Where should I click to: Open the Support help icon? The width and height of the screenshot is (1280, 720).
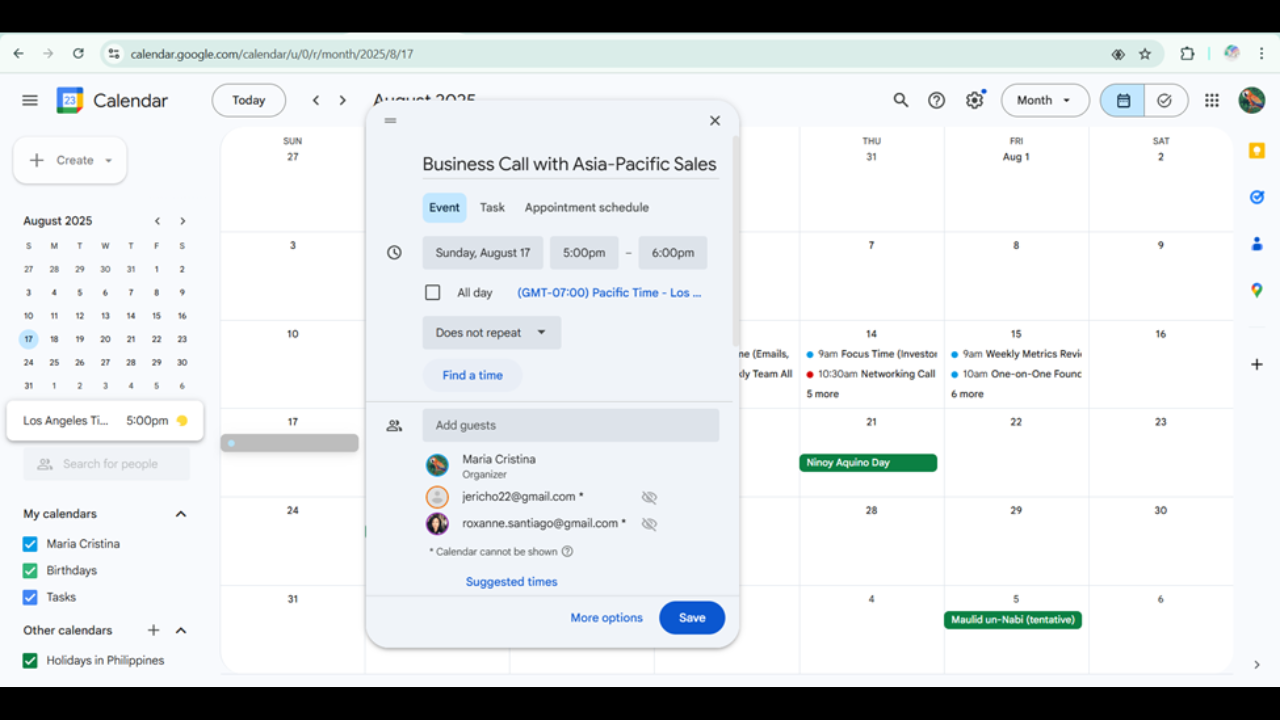[937, 100]
